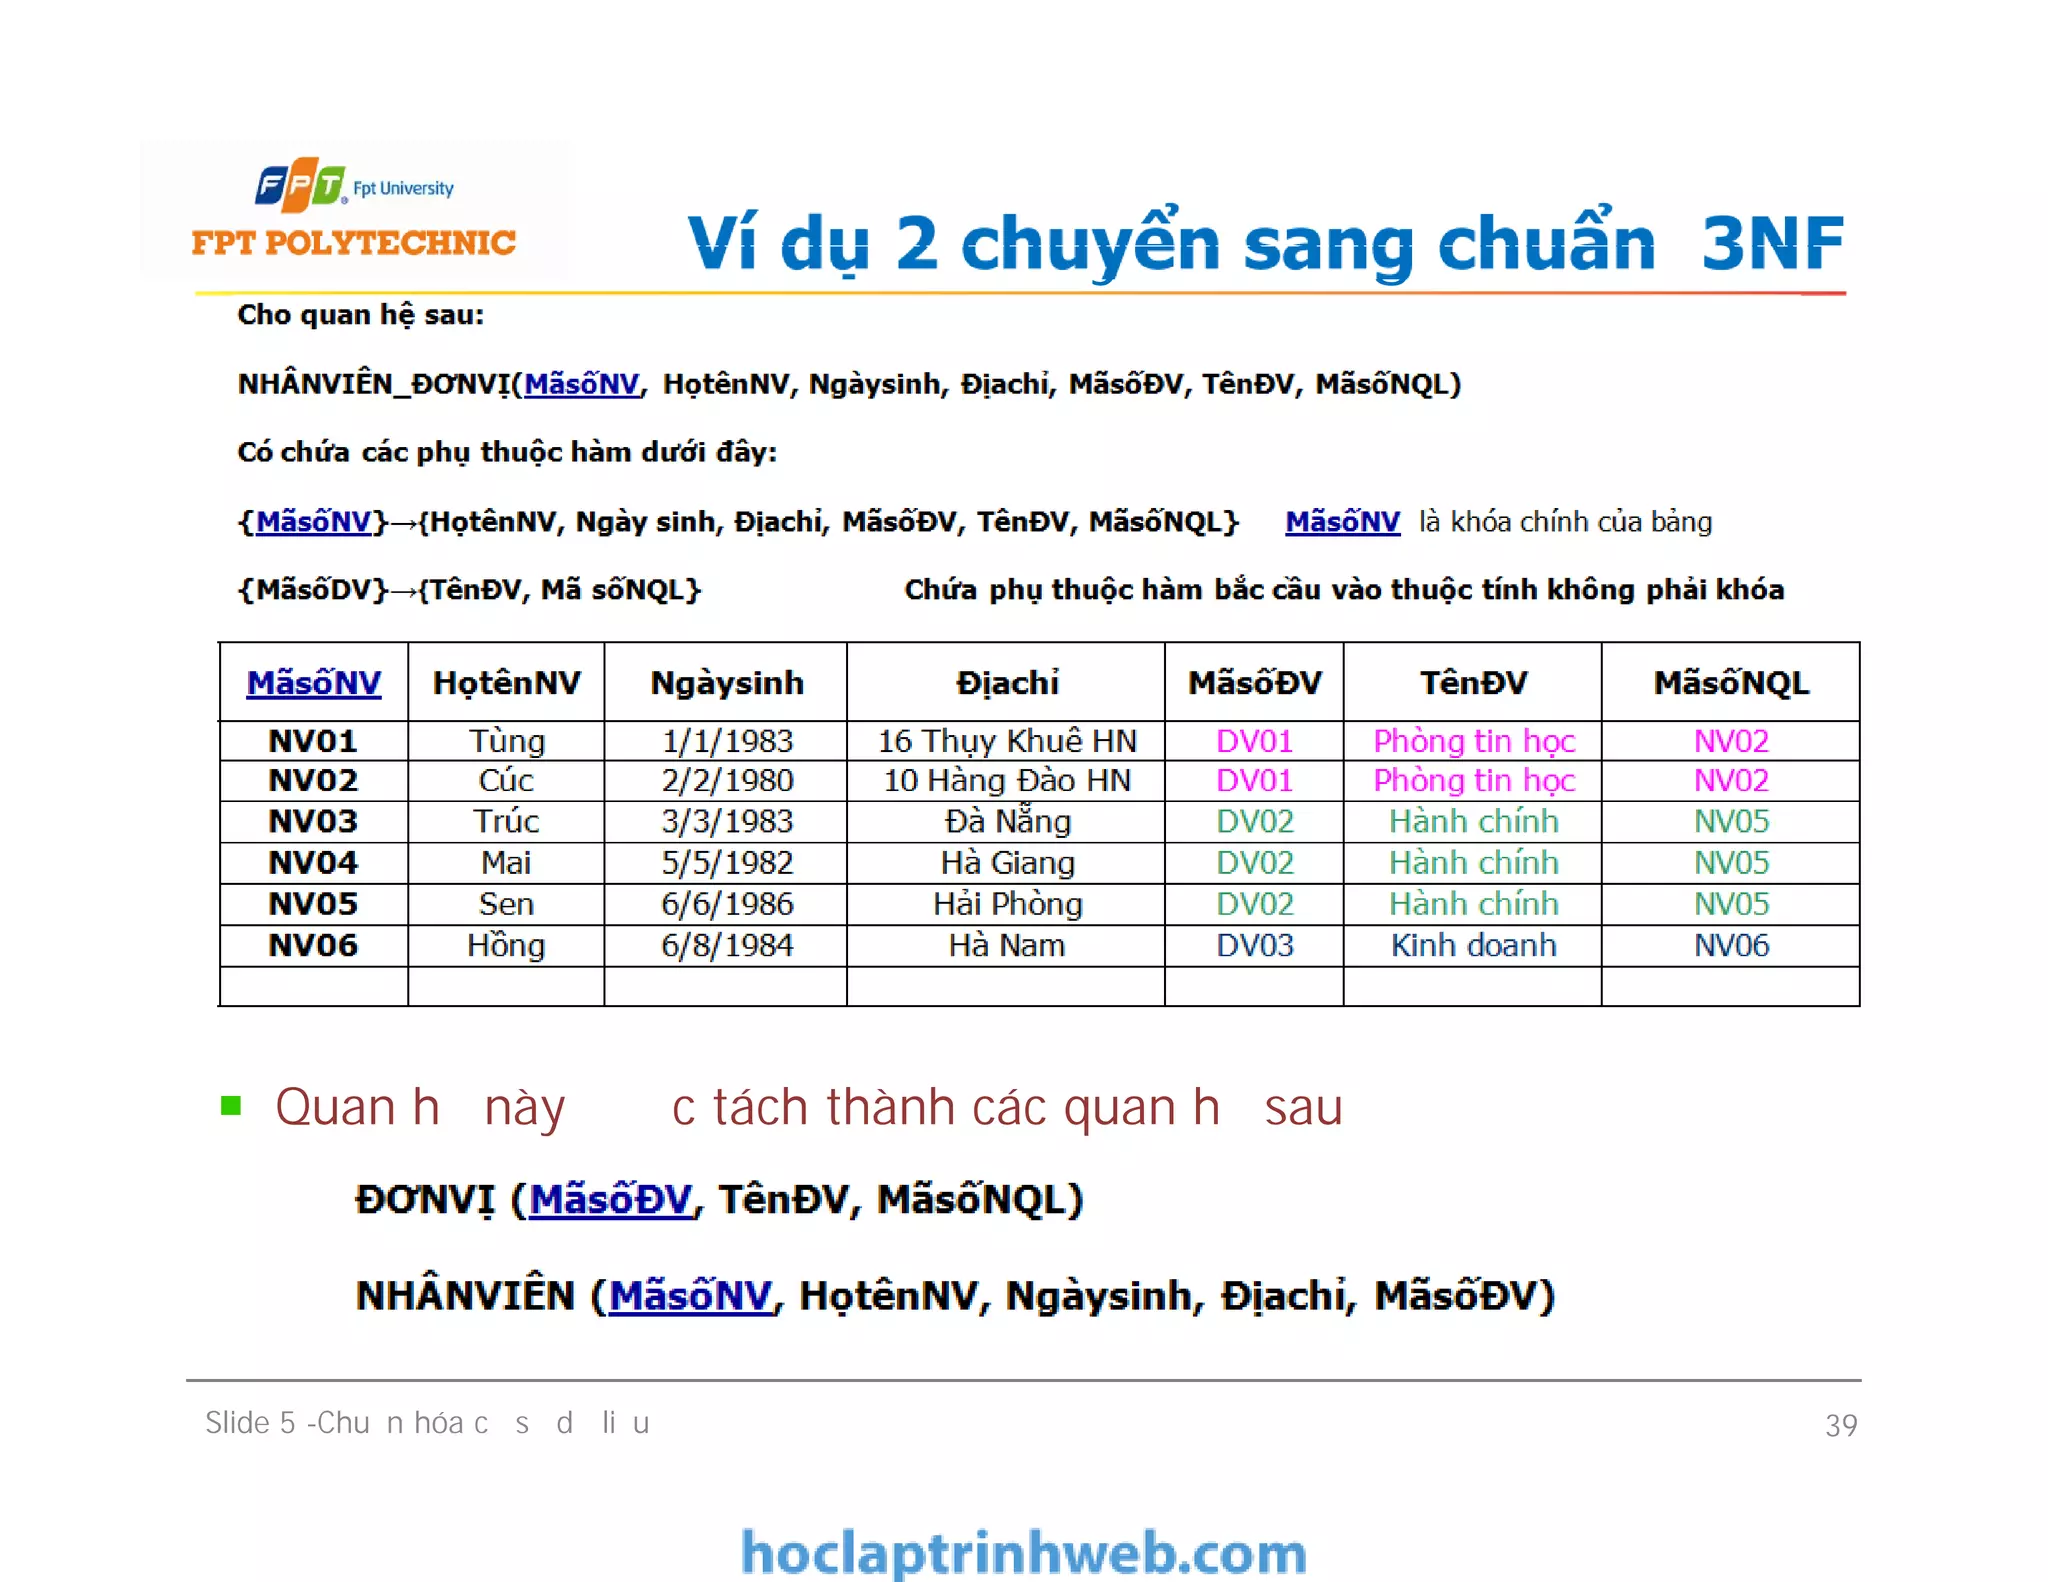Click address 16 Thụy Khuê HN

tap(1007, 741)
